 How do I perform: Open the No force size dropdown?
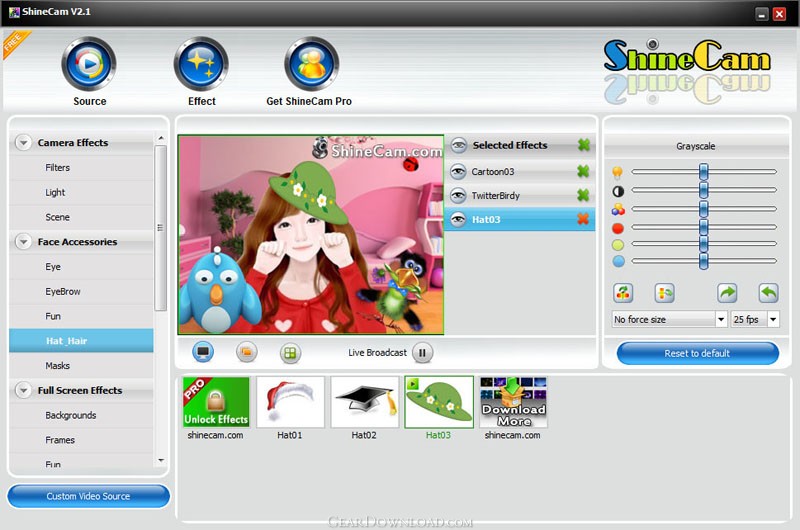coord(720,319)
